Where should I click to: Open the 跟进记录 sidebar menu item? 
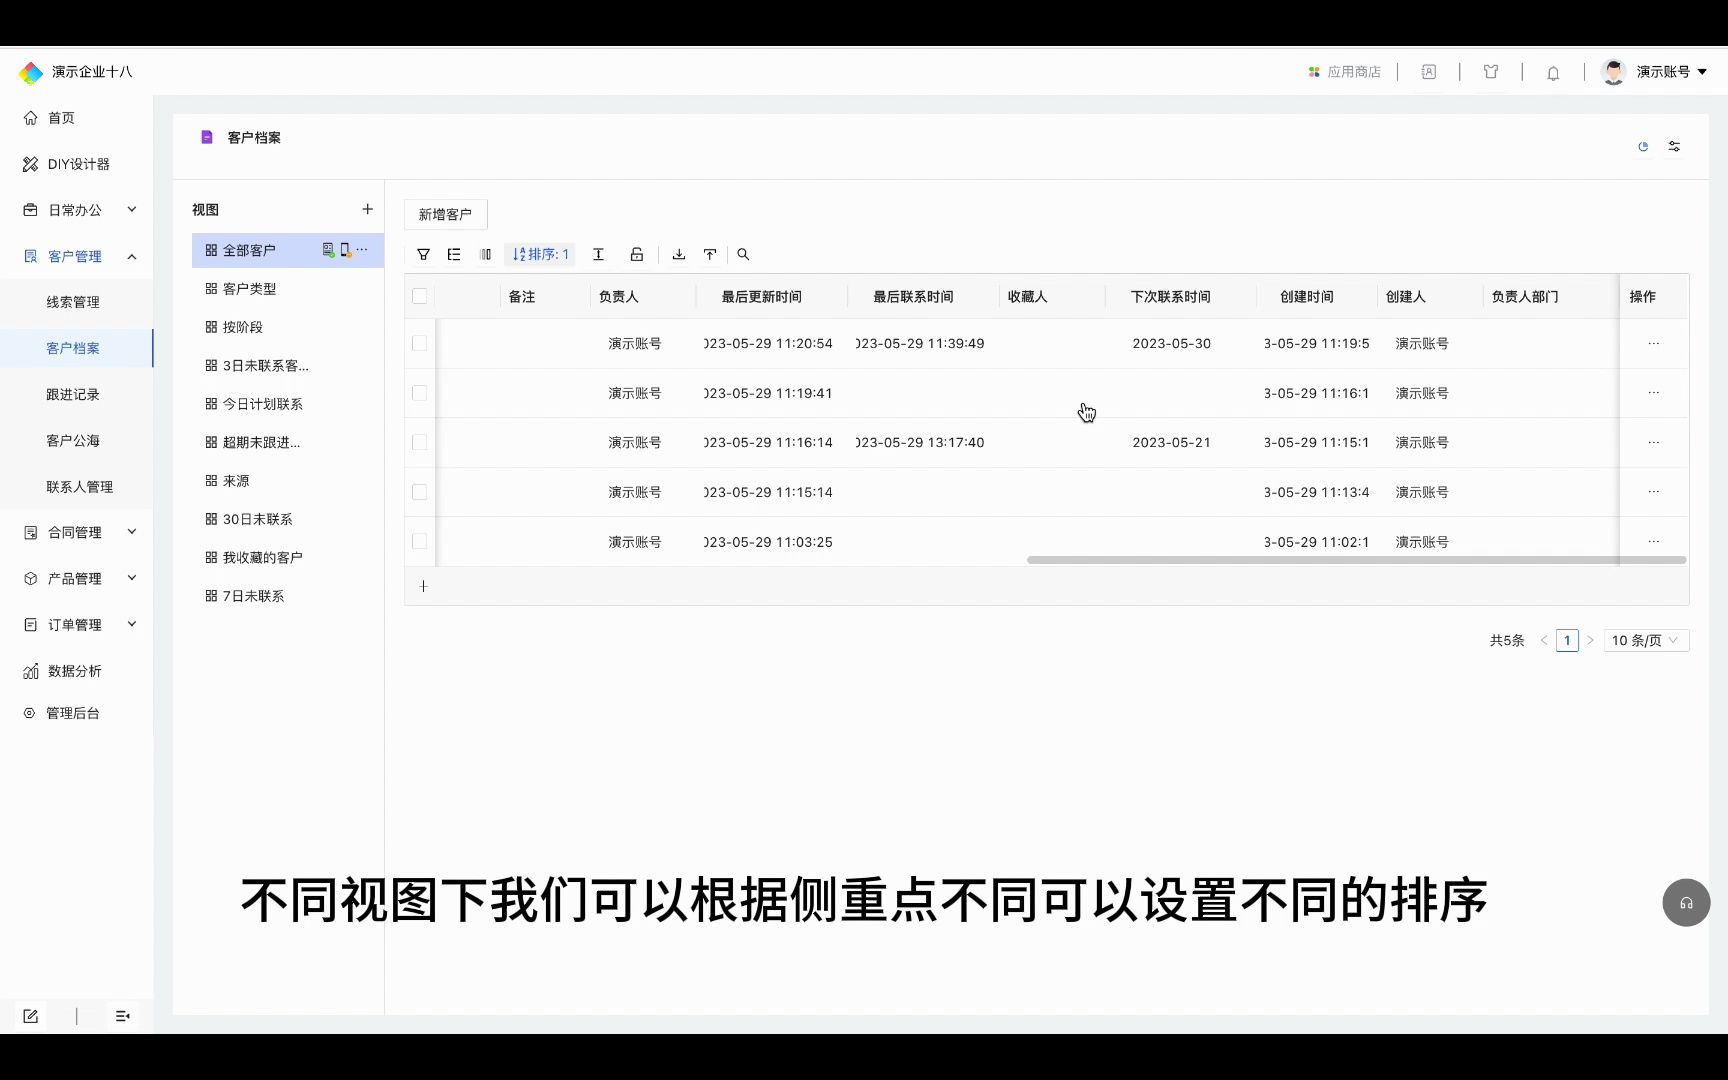73,394
